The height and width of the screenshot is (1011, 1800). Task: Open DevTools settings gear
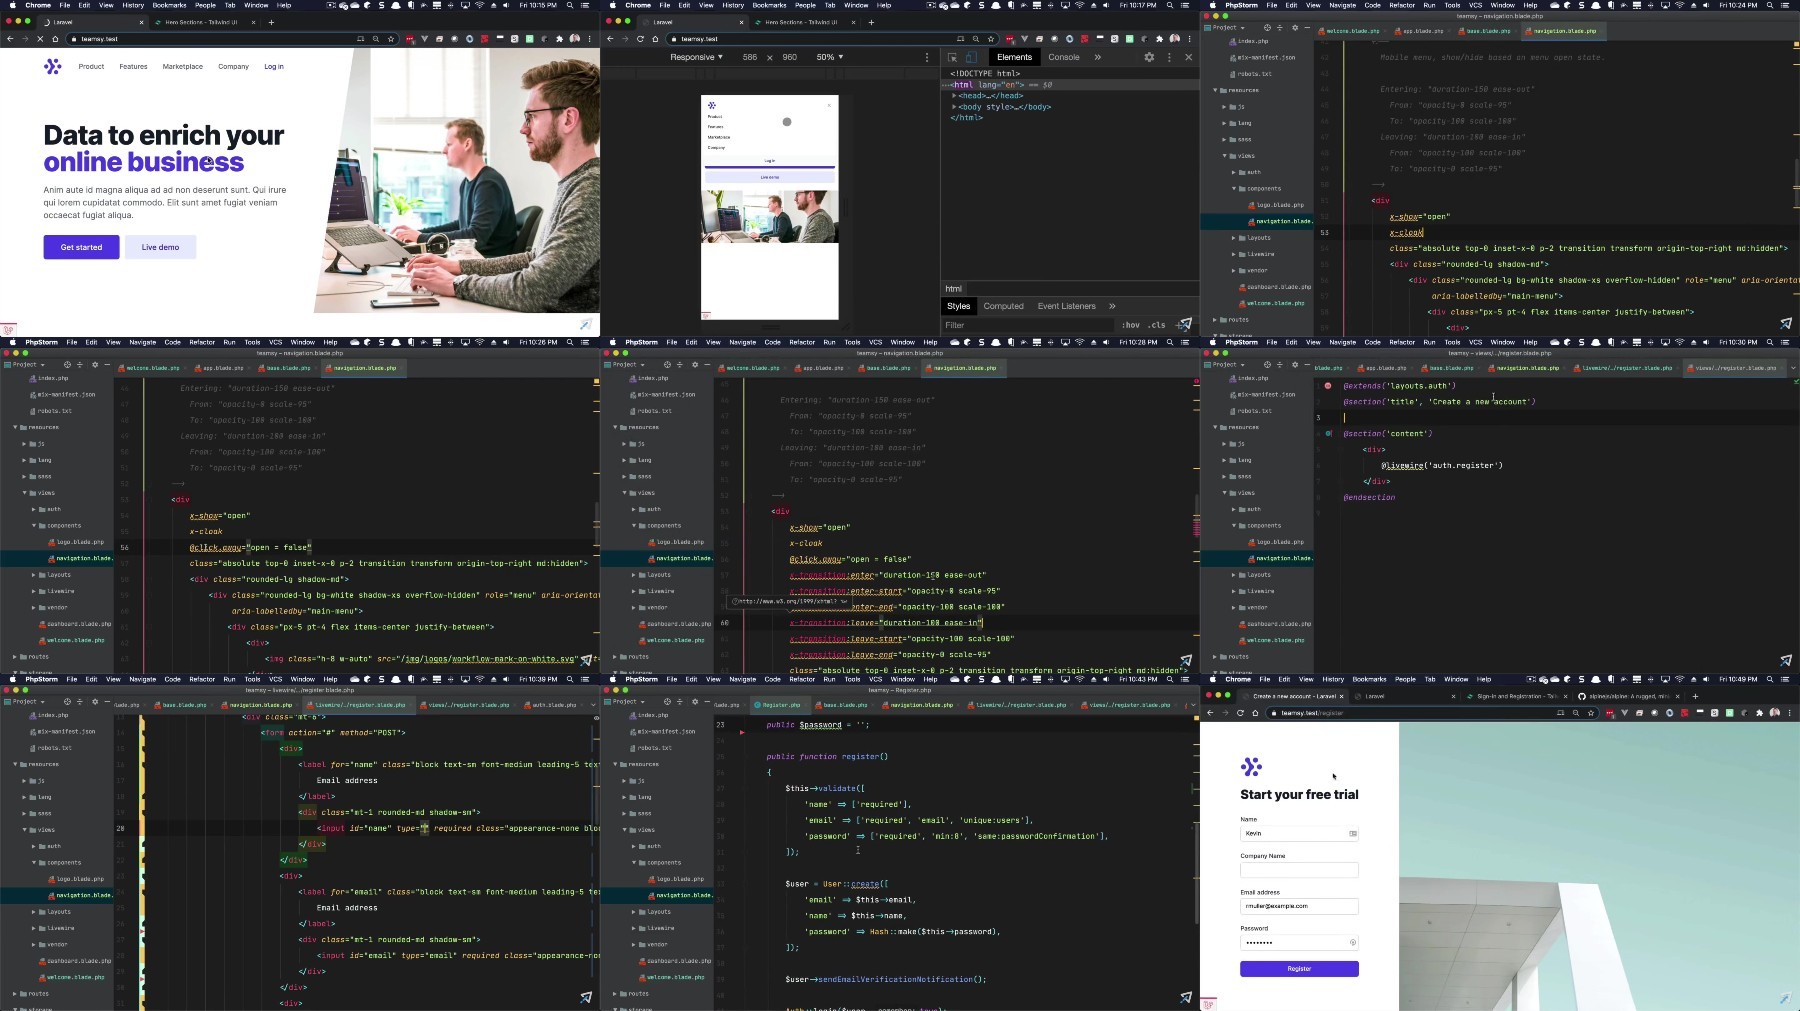(1149, 57)
